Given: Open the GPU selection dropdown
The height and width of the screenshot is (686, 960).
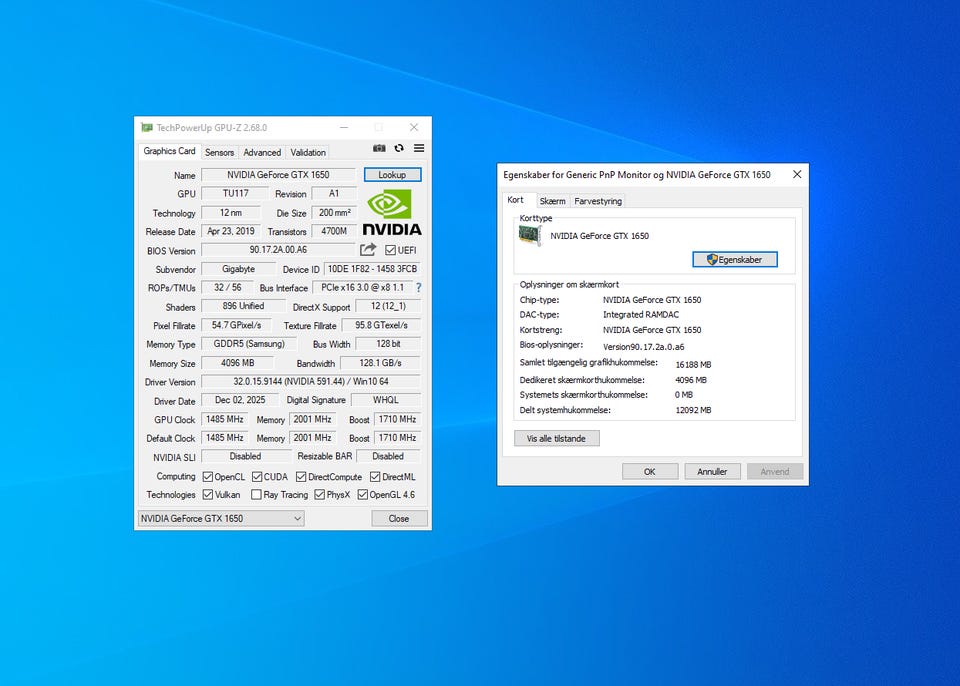Looking at the screenshot, I should (x=220, y=518).
